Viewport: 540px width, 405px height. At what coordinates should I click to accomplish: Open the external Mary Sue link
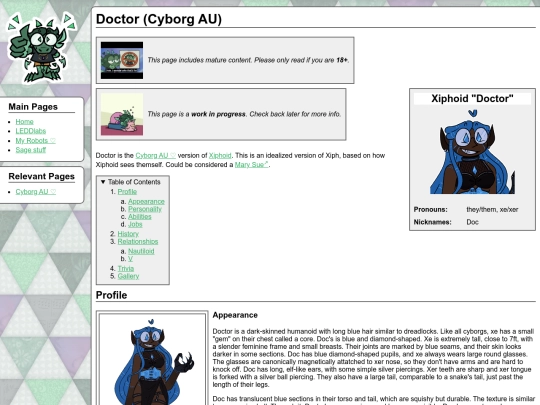[x=251, y=165]
